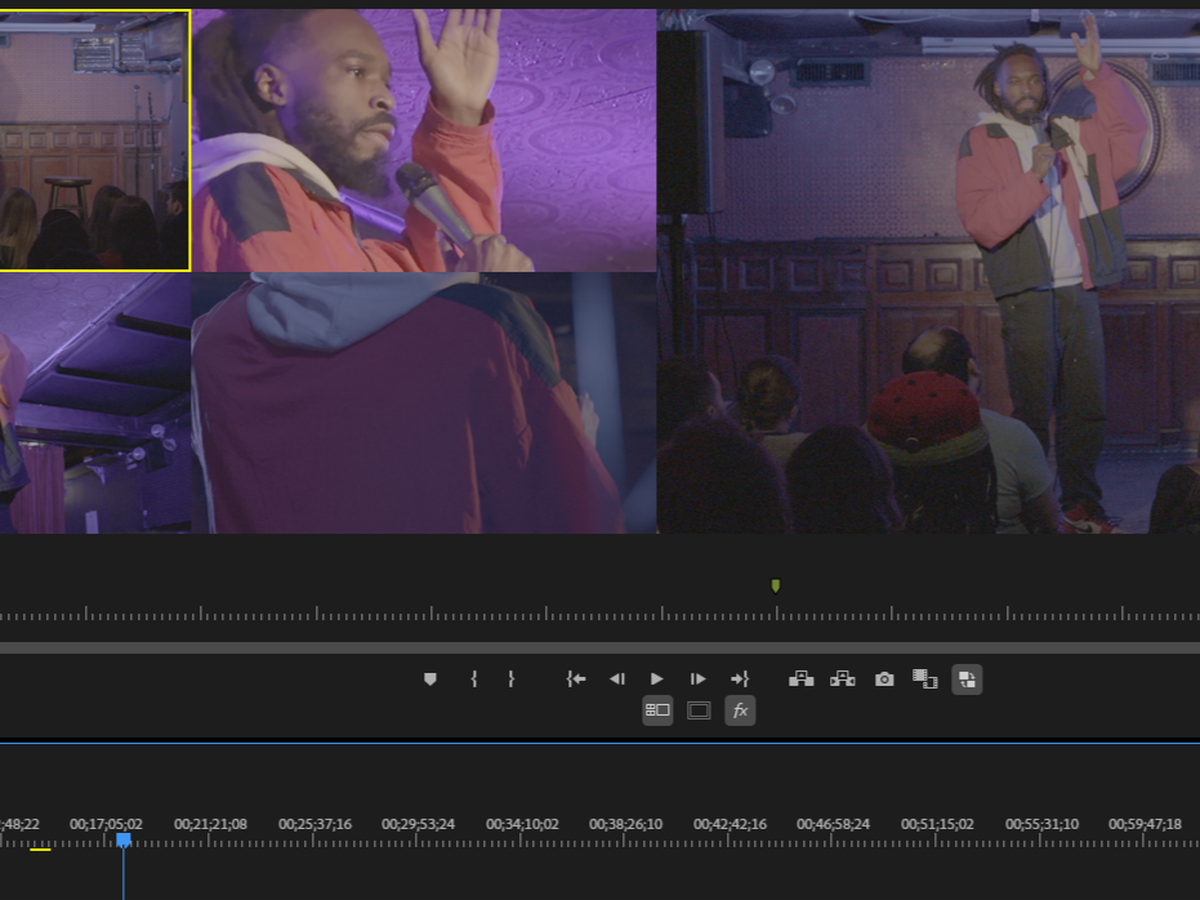Step forward one frame
The height and width of the screenshot is (900, 1200).
698,679
